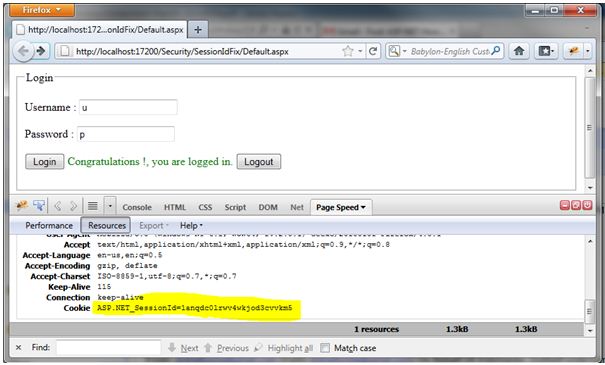Toggle the Match case checkbox
The width and height of the screenshot is (605, 365).
(325, 348)
